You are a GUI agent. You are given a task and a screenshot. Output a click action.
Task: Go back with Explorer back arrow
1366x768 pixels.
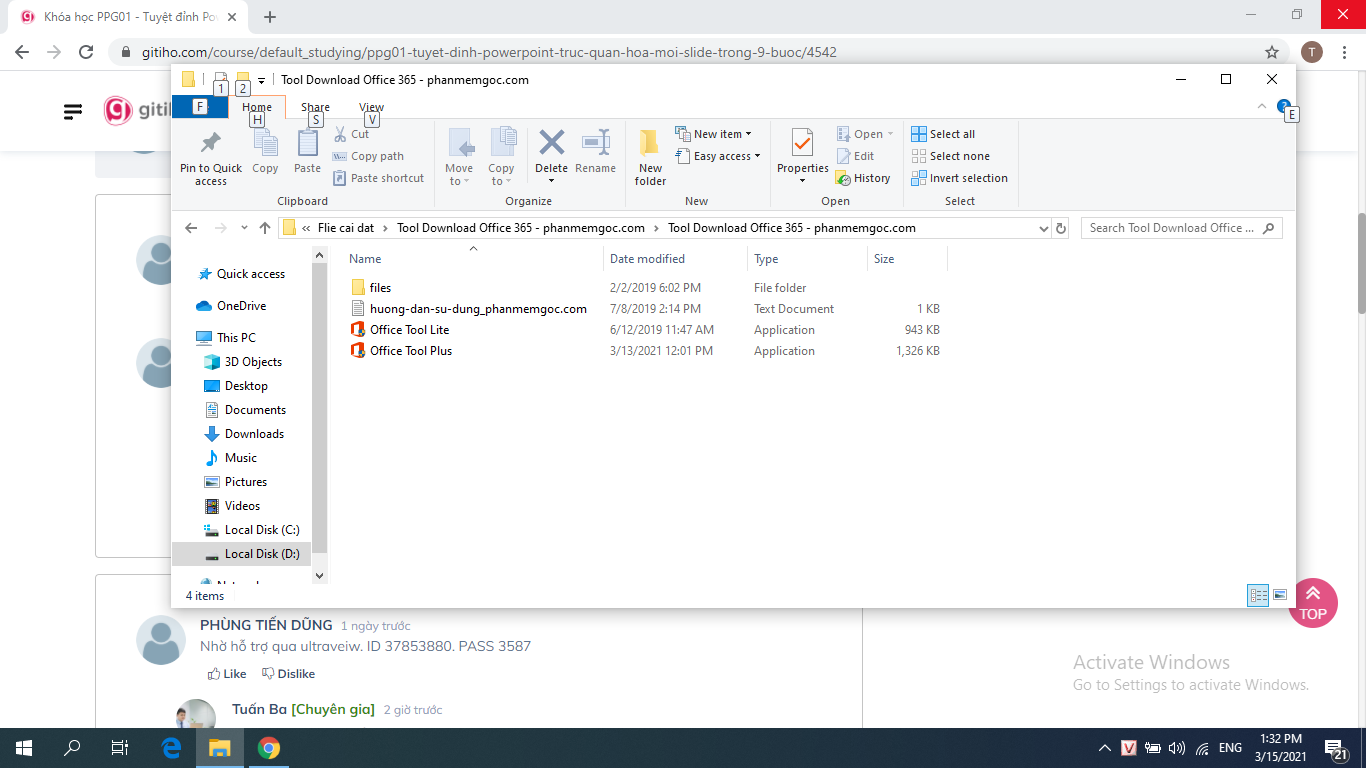192,228
